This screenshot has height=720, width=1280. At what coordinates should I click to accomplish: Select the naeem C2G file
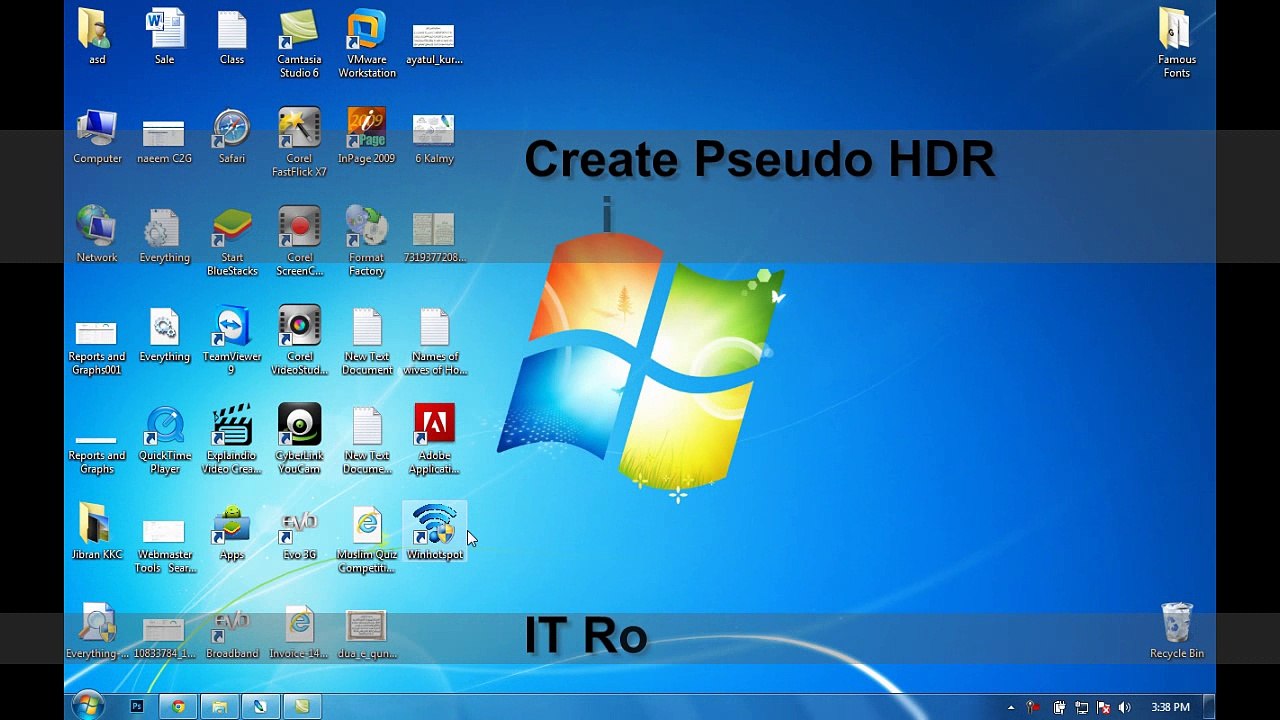[165, 141]
